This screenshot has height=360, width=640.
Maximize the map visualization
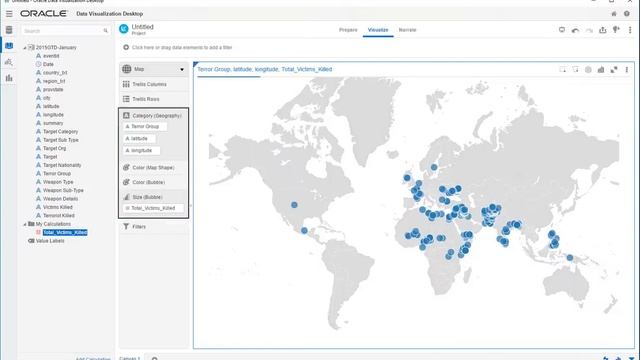(613, 70)
